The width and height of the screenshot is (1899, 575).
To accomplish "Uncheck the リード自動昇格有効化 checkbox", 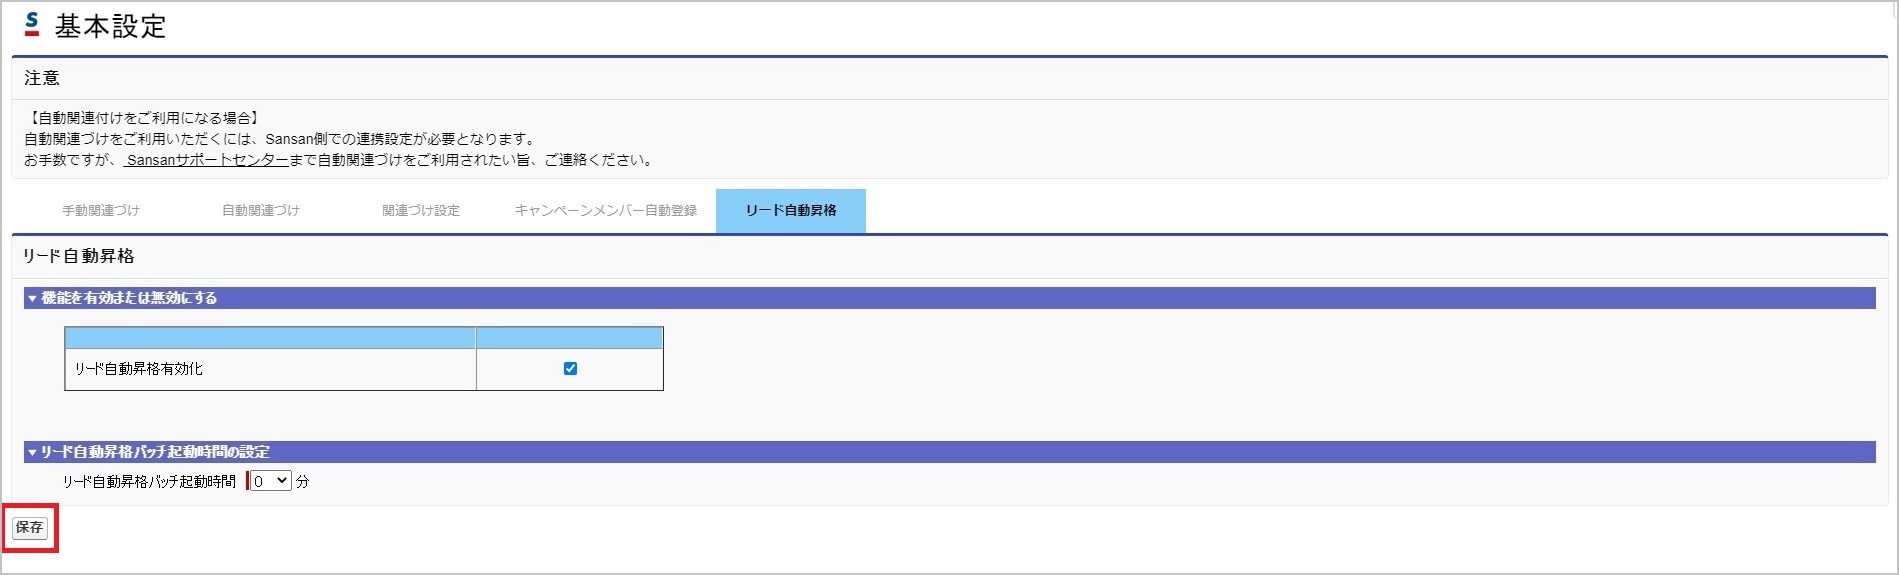I will tap(570, 368).
